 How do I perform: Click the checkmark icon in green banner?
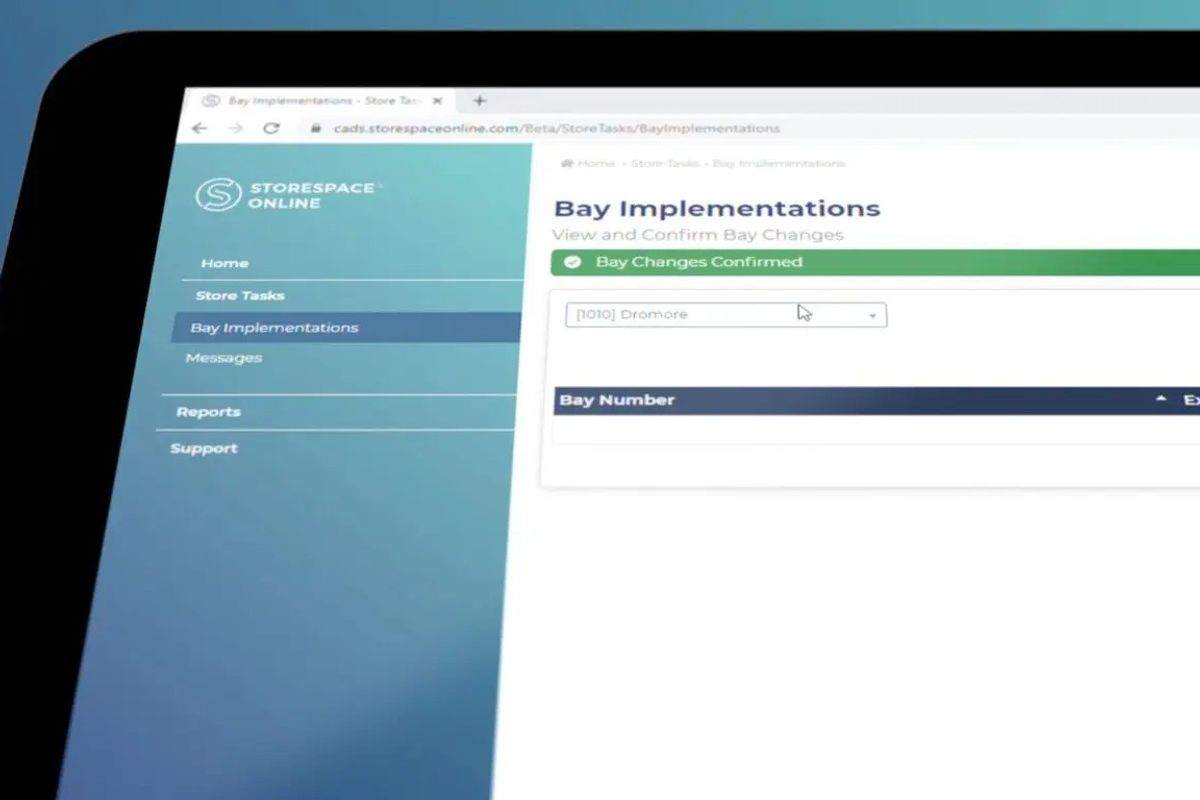point(573,262)
